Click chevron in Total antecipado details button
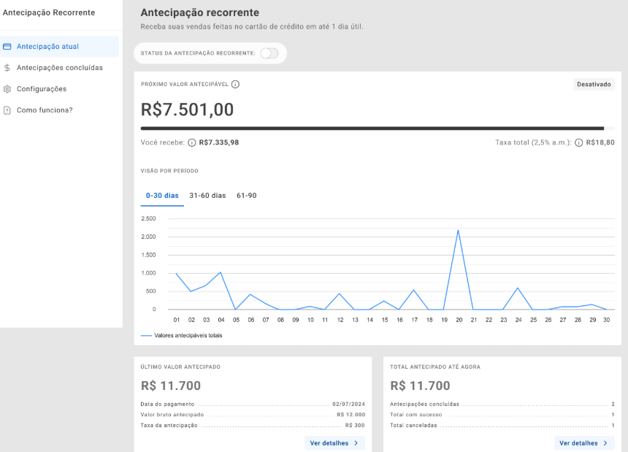Image resolution: width=628 pixels, height=452 pixels. 605,442
